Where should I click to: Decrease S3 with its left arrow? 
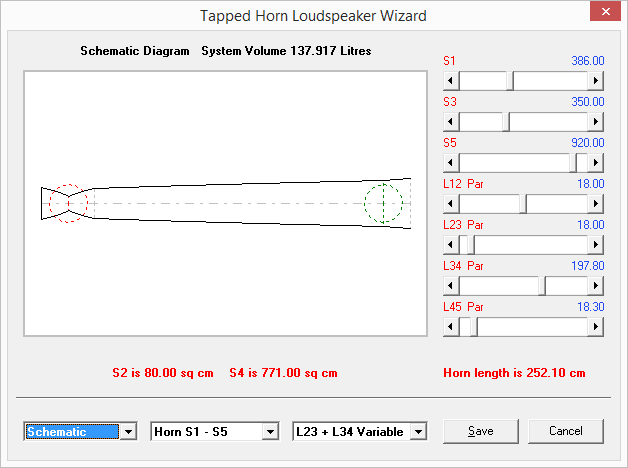[451, 121]
